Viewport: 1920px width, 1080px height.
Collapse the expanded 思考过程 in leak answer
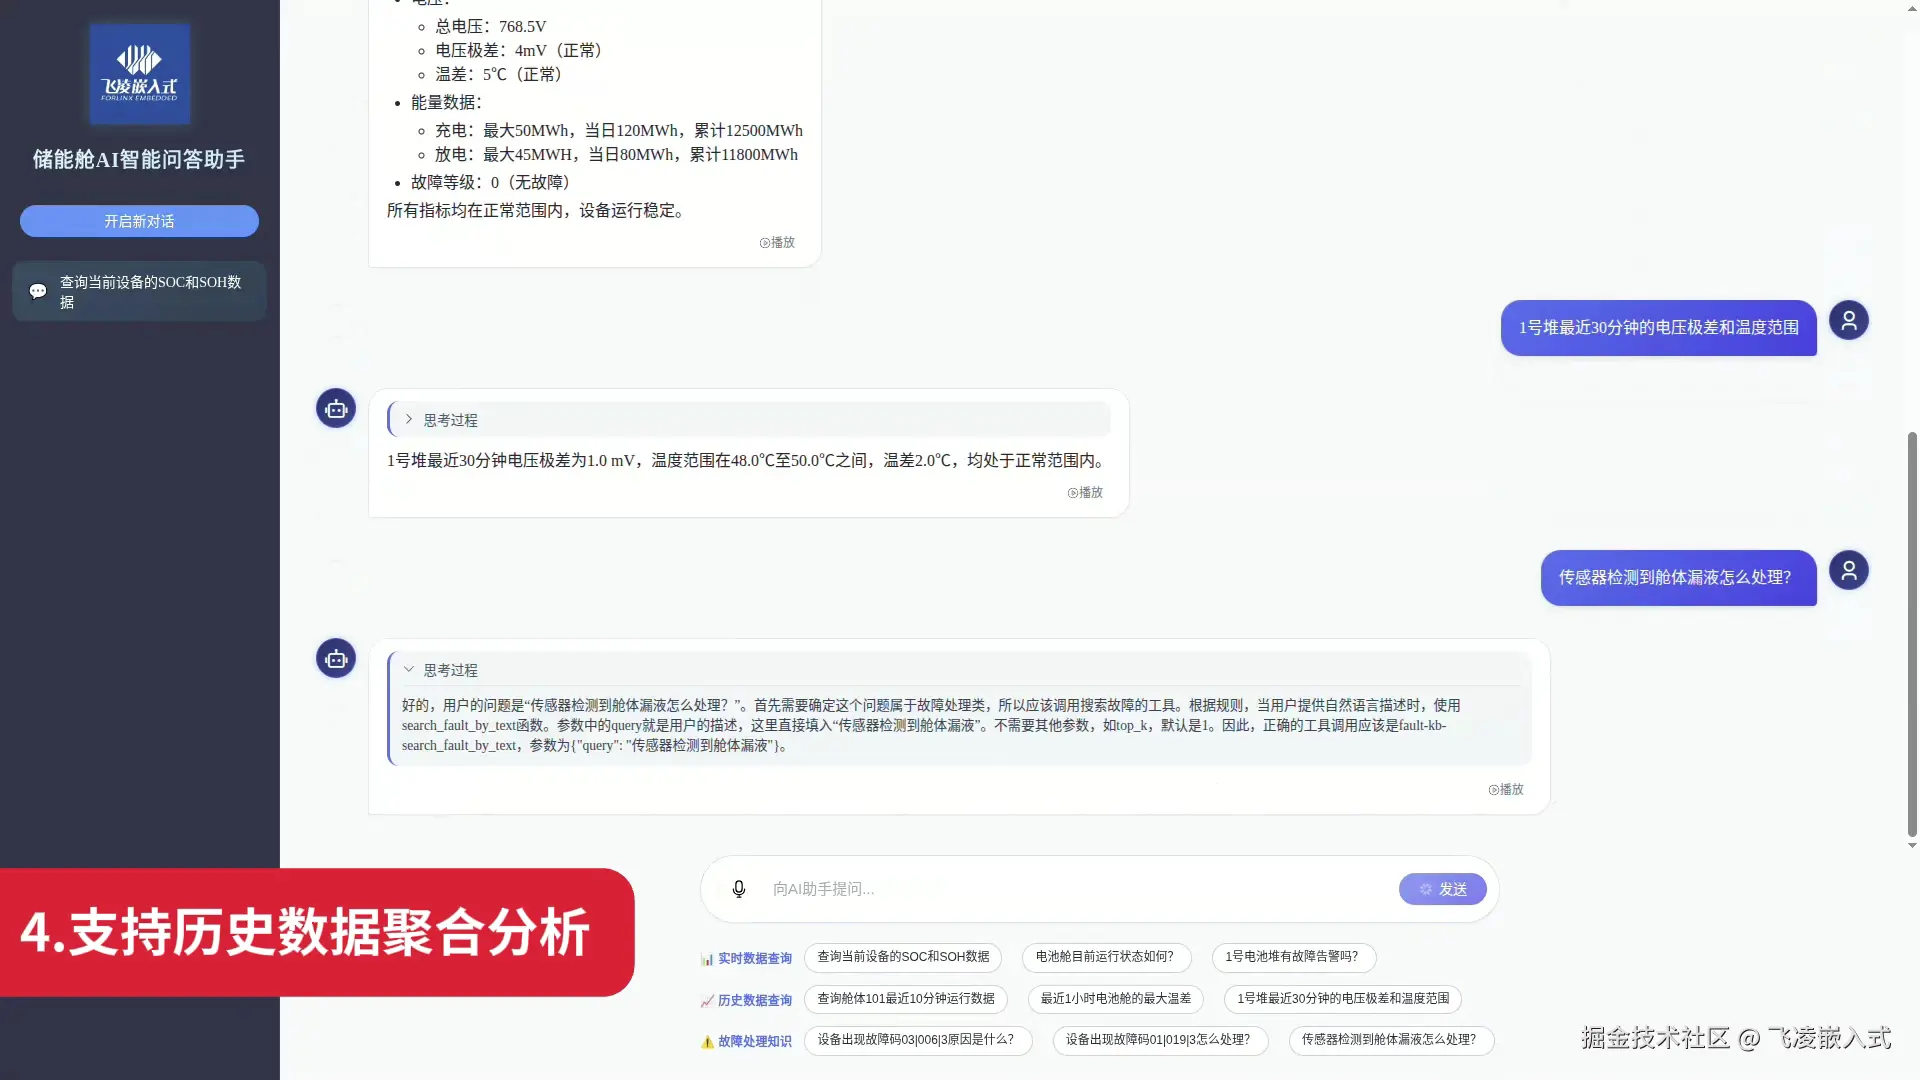tap(960, 670)
